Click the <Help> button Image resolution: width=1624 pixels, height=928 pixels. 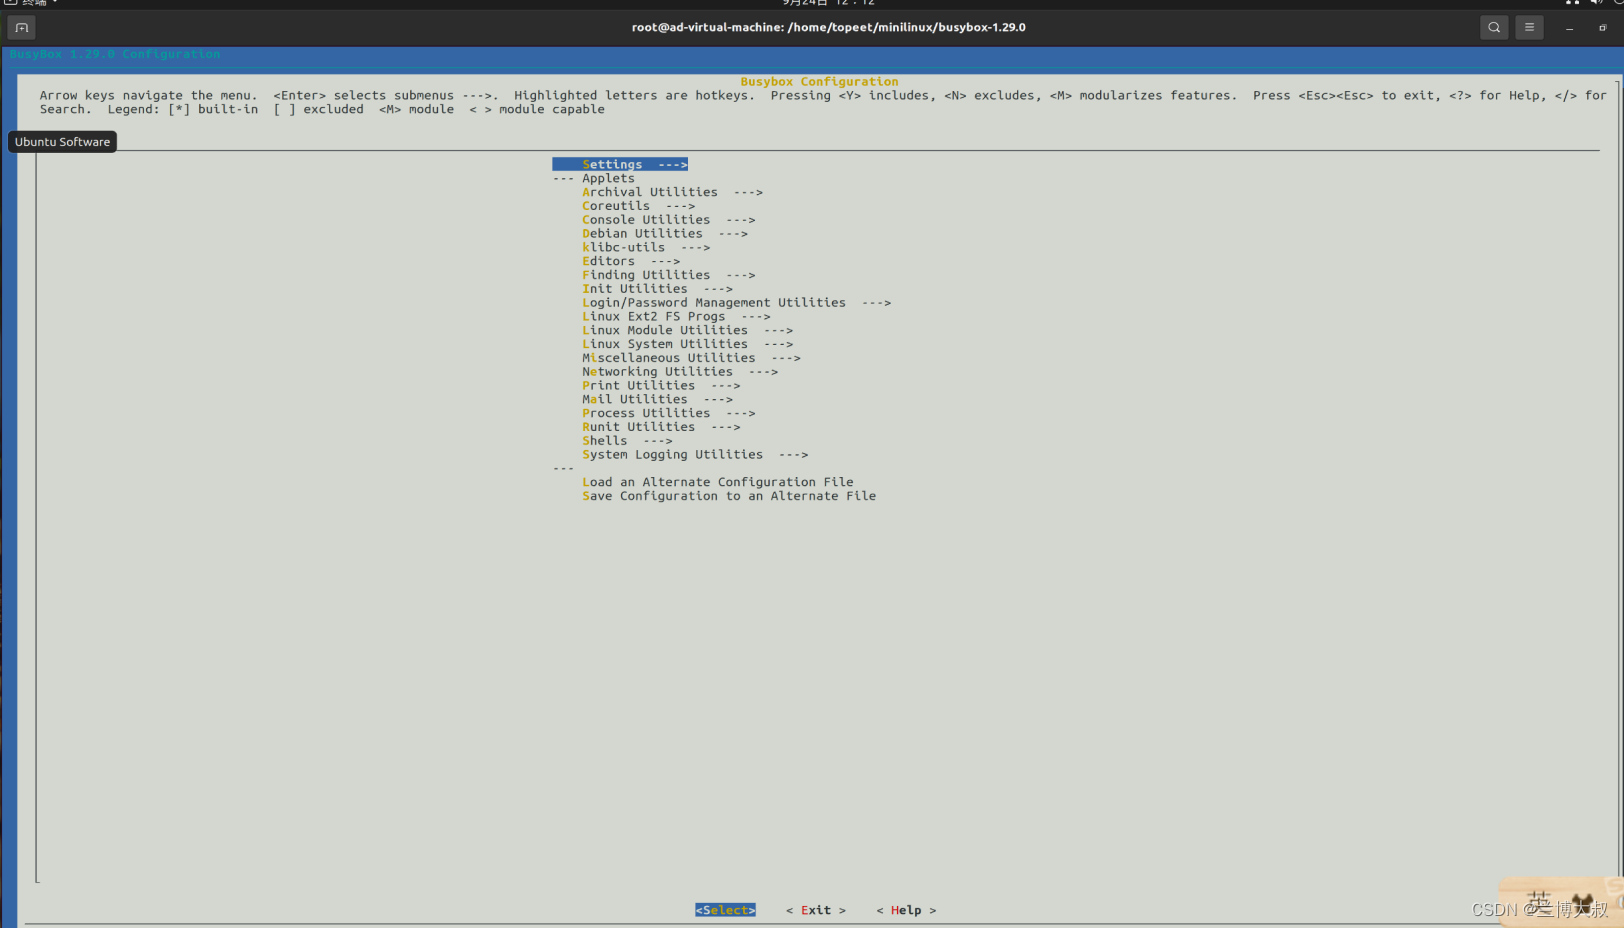(906, 910)
